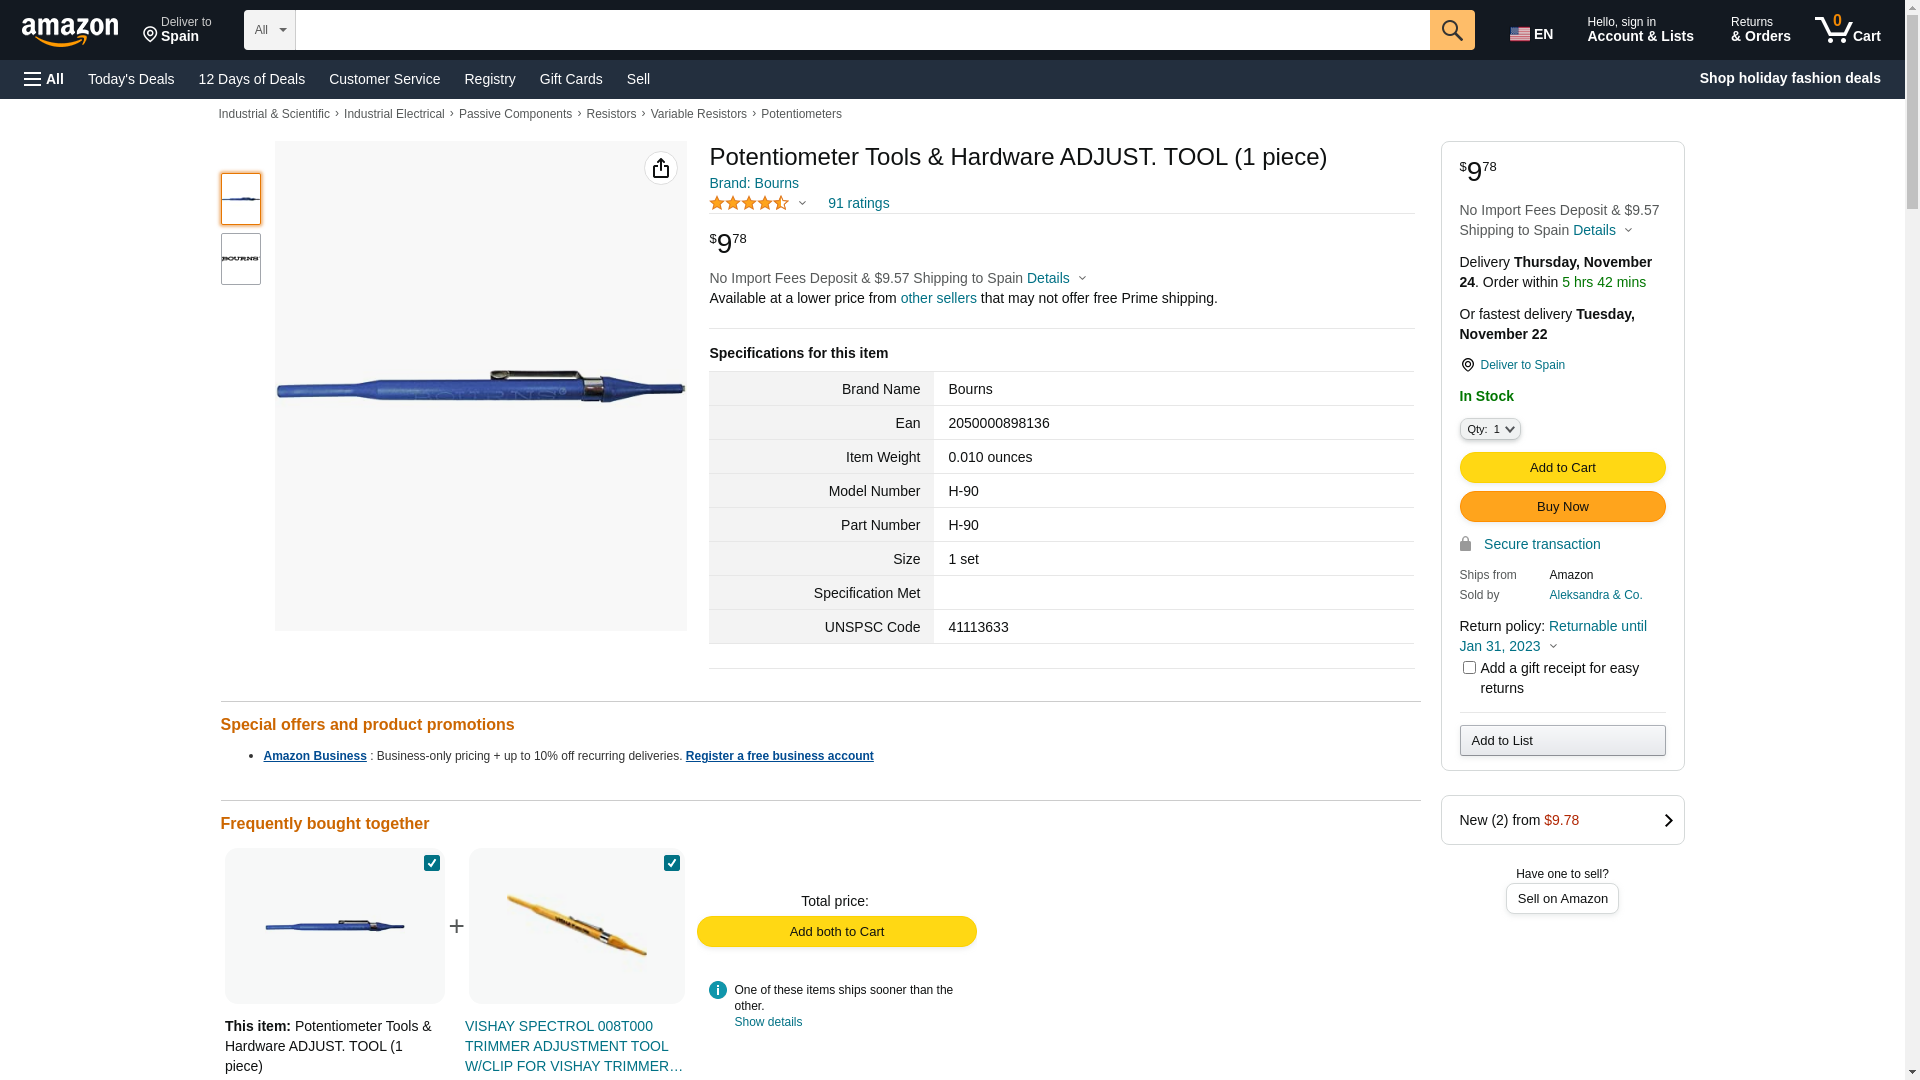This screenshot has width=1920, height=1080.
Task: Uncheck the Vishay trimmer tool checkbox
Action: pyautogui.click(x=672, y=863)
